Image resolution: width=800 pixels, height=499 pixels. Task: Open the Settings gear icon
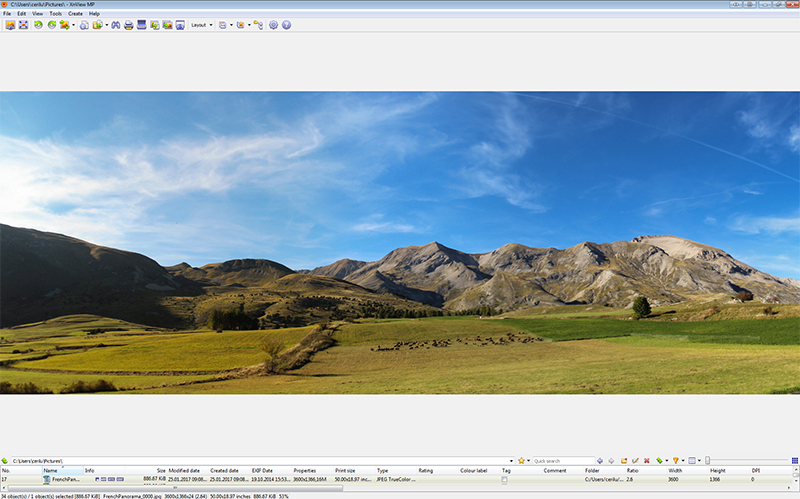pos(273,24)
